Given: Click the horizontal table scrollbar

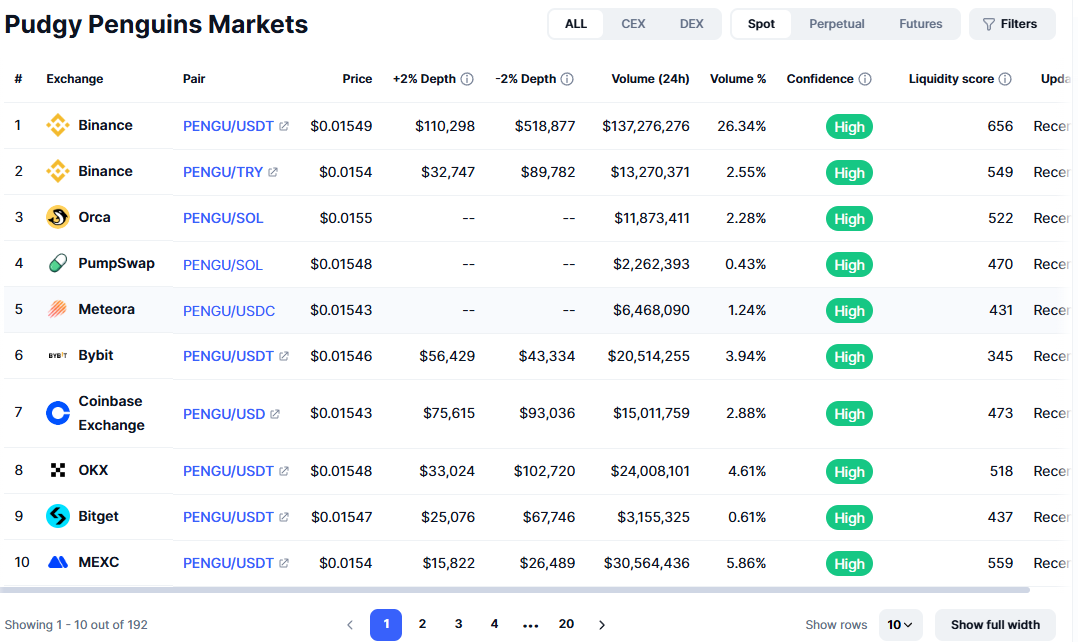Looking at the screenshot, I should tap(515, 590).
